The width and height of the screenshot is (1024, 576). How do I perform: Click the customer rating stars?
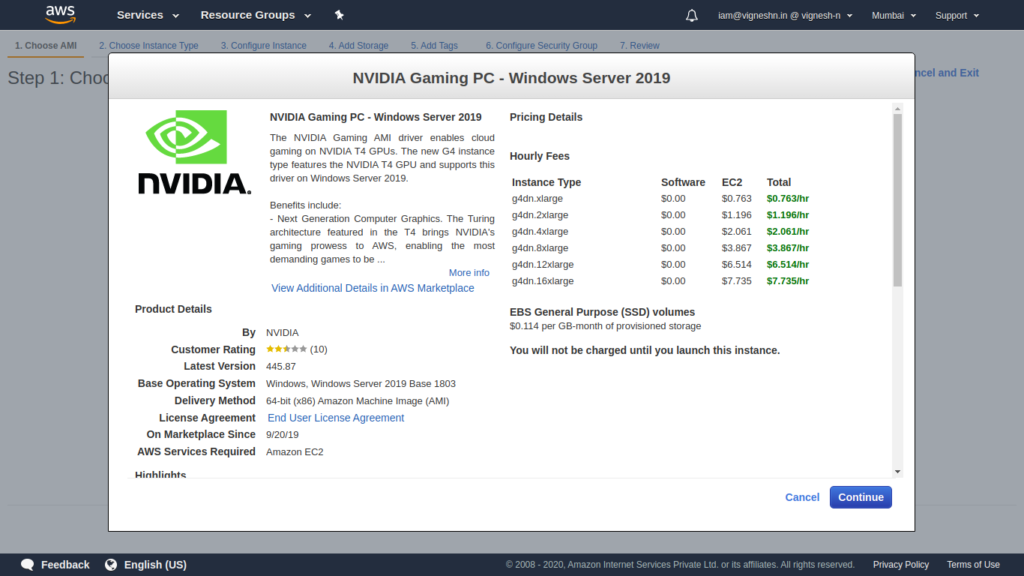pos(286,349)
